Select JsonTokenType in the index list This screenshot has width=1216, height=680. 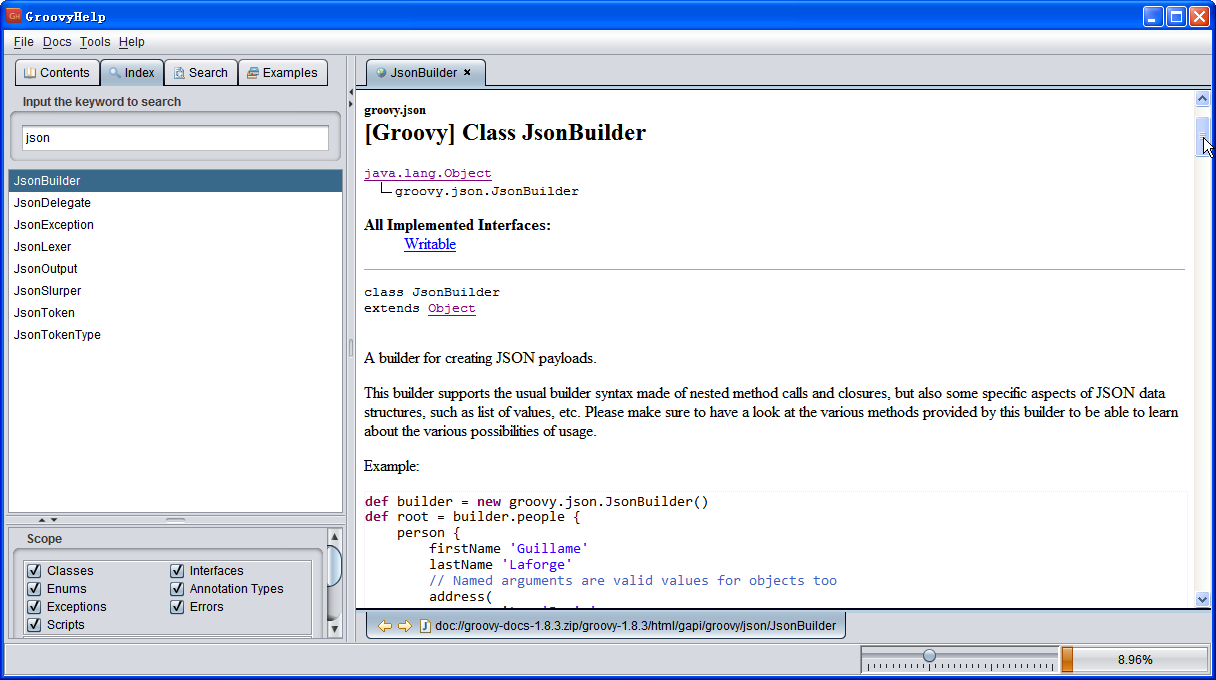(175, 335)
